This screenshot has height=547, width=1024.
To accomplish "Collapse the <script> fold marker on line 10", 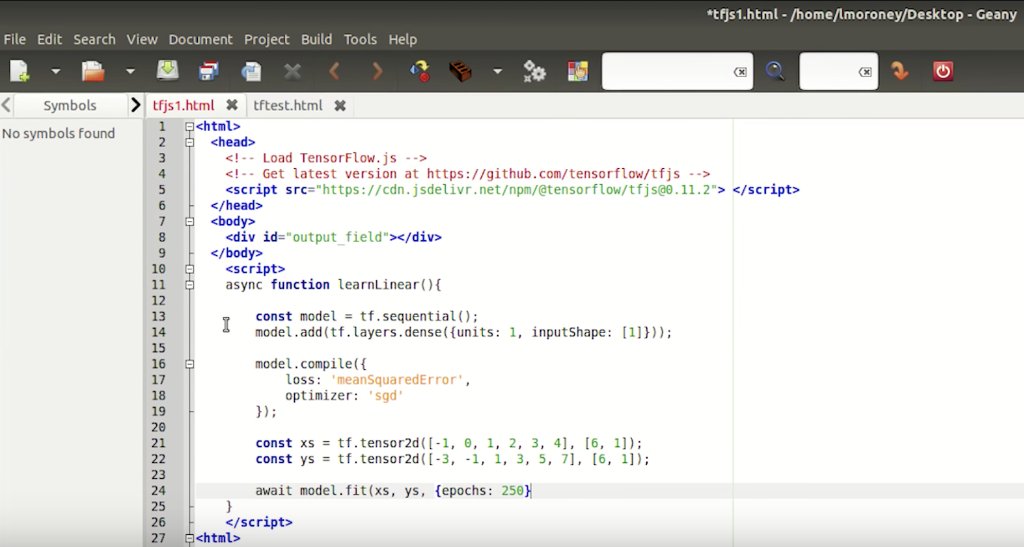I will pyautogui.click(x=189, y=269).
